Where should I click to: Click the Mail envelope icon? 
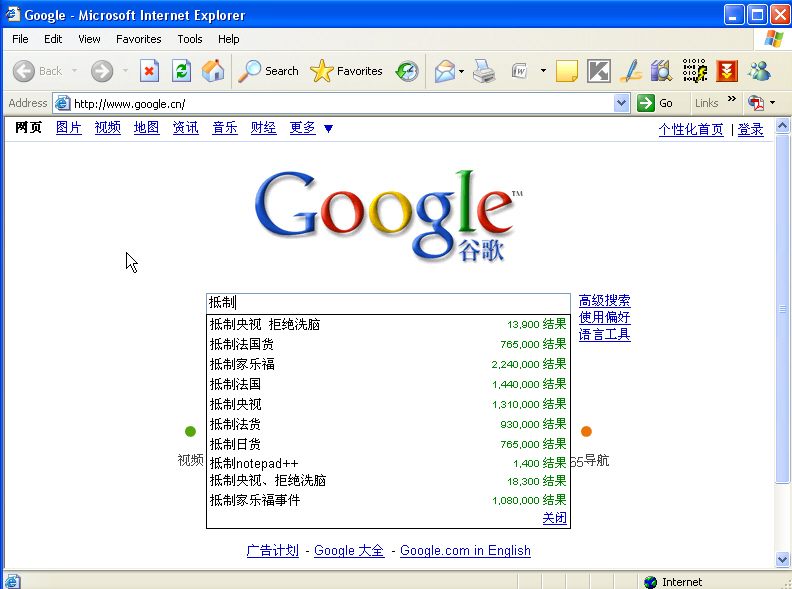pos(444,71)
